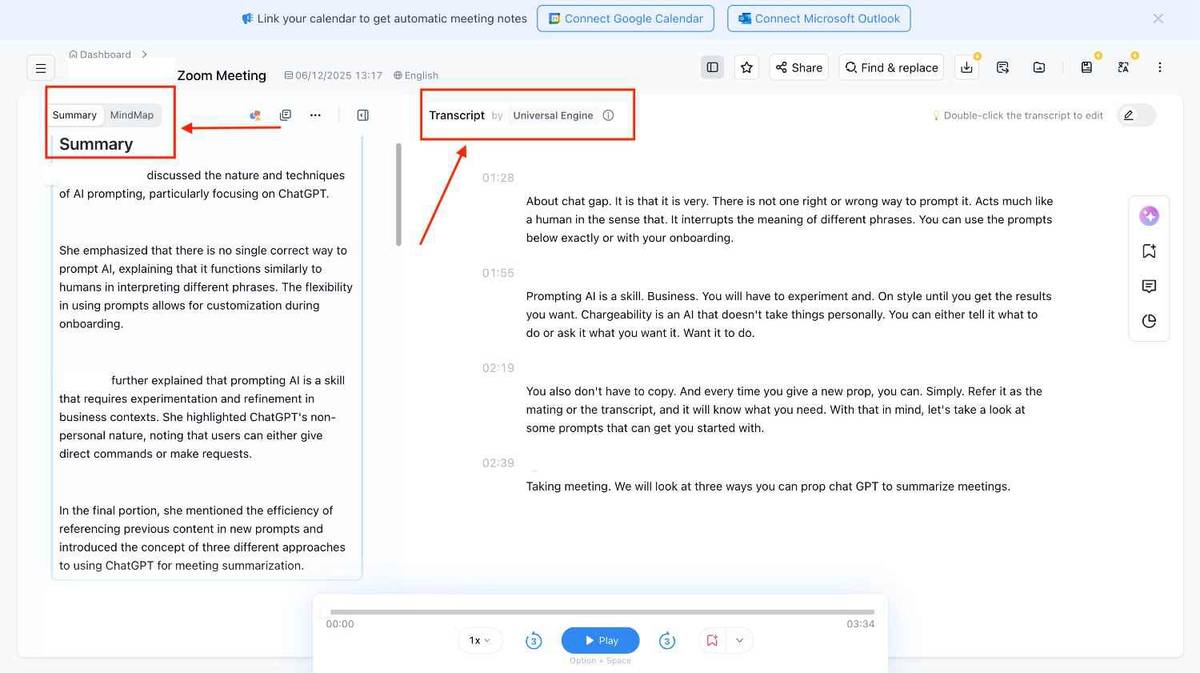Open the vertical three-dot menu in toolbar
Screen dimensions: 1200x673
click(1160, 67)
